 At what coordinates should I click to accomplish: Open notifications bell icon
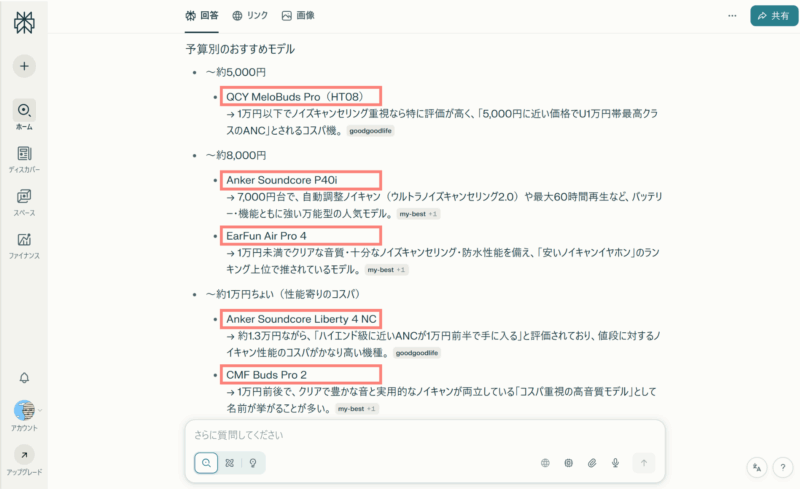click(x=24, y=378)
